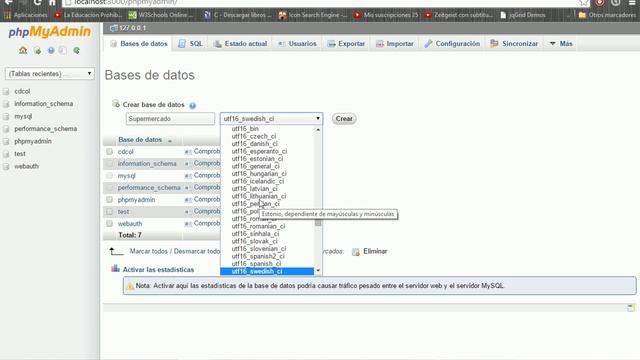Open the Importar tab
The image size is (640, 360).
point(395,44)
